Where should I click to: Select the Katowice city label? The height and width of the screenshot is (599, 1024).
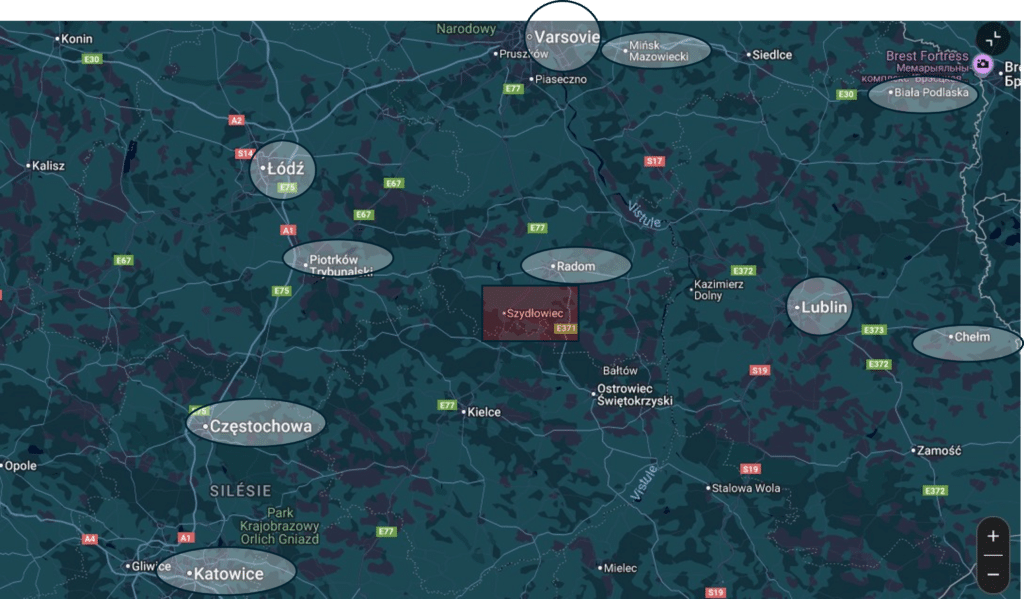(x=227, y=573)
